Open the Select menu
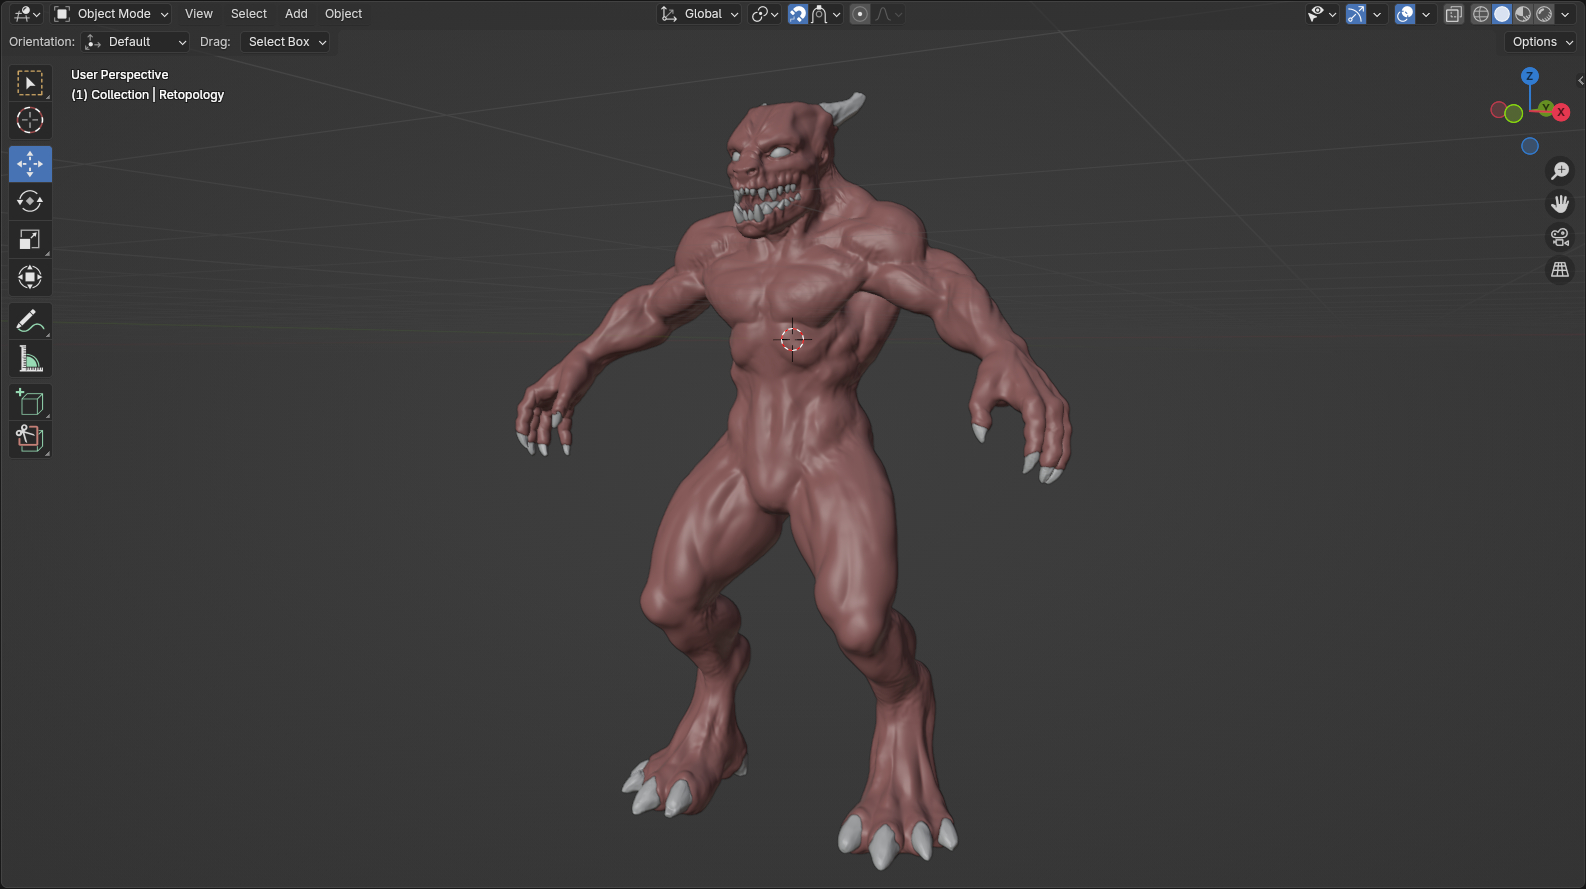Screen dimensions: 1586x889 click(x=249, y=14)
